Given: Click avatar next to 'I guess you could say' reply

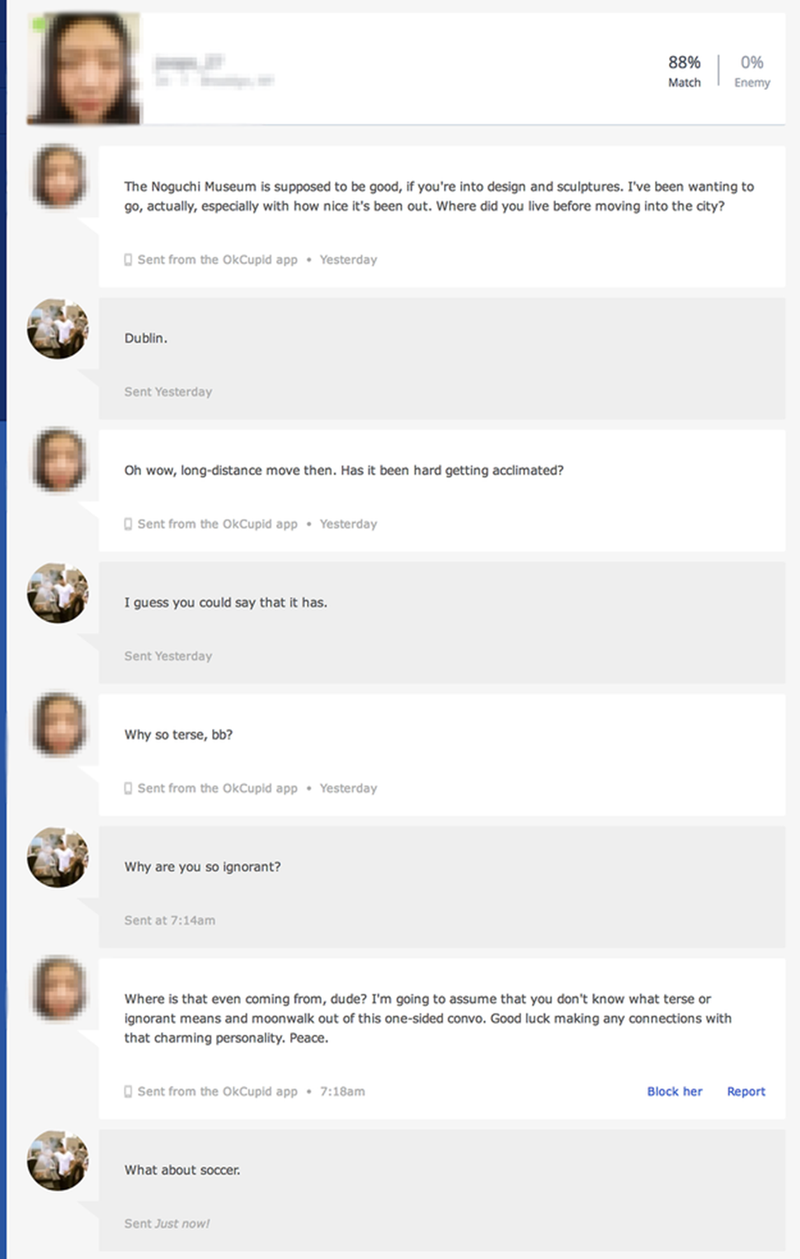Looking at the screenshot, I should (x=58, y=593).
